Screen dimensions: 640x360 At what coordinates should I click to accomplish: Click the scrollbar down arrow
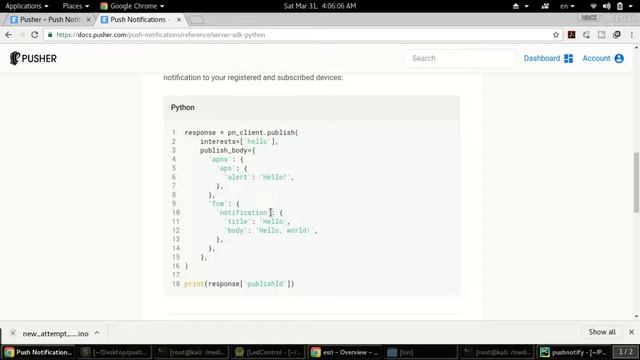click(636, 316)
